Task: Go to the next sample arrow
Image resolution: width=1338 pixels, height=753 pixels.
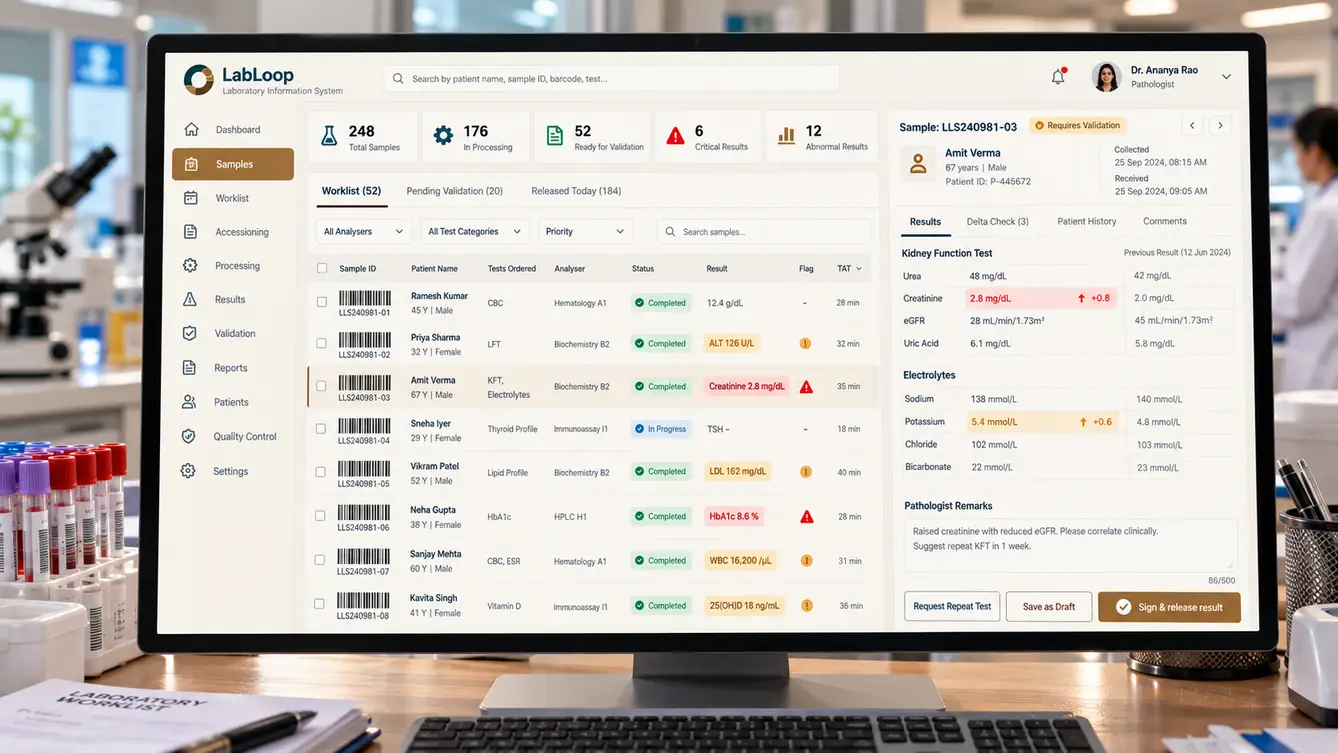Action: click(1219, 126)
